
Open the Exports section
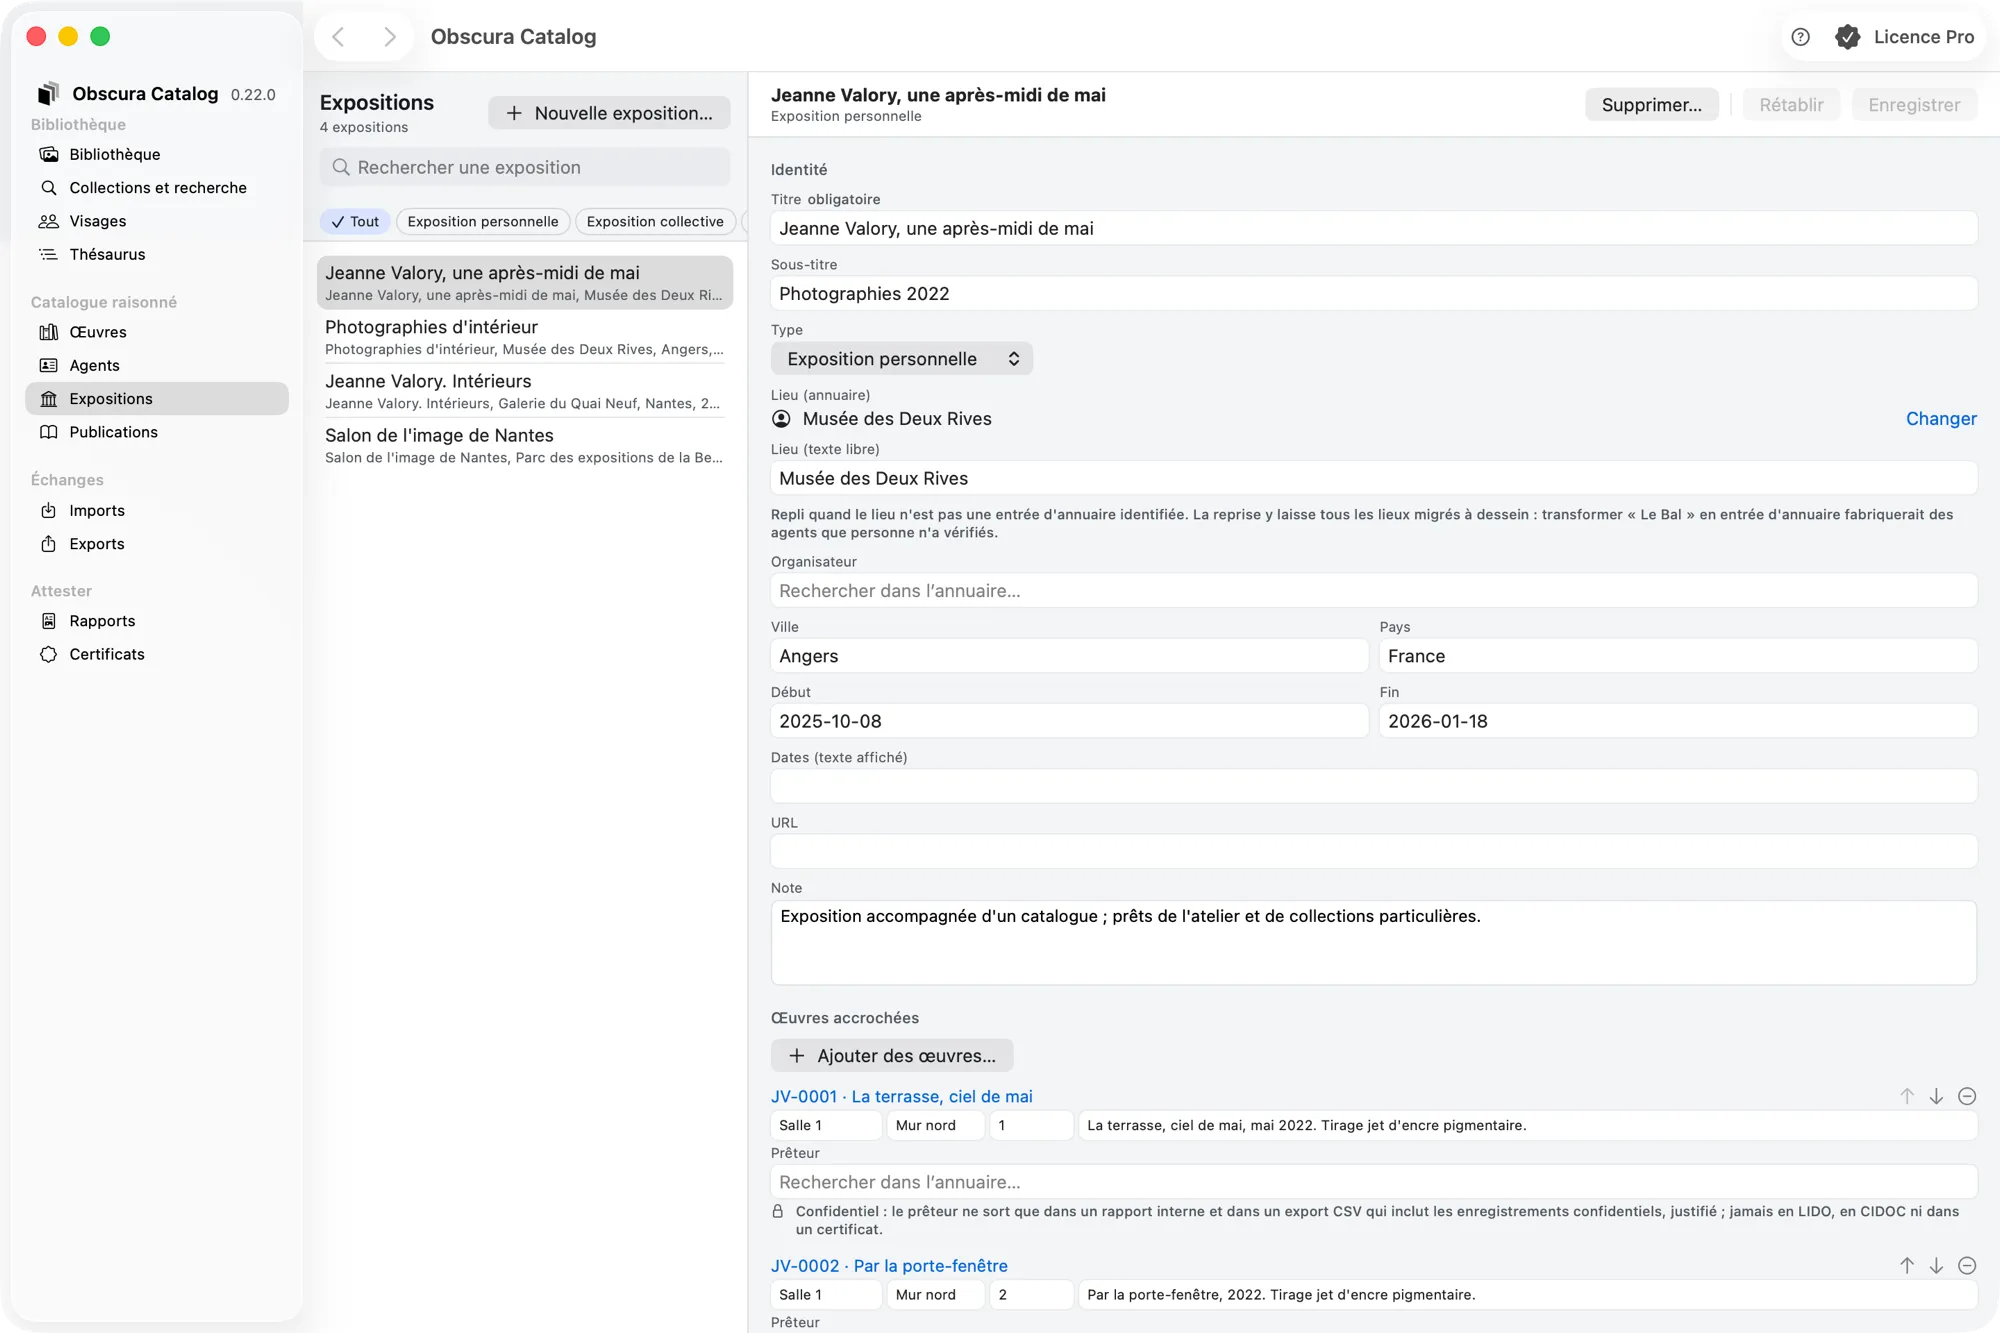[157, 544]
